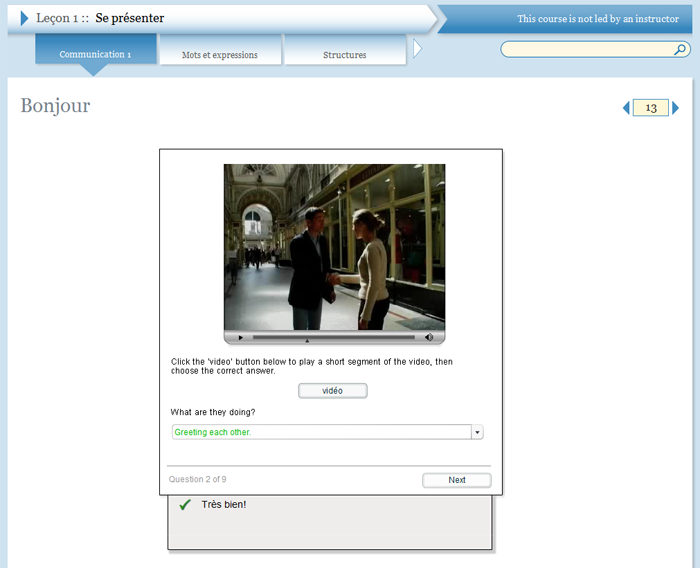Click the vidéo button
This screenshot has width=700, height=568.
[x=333, y=391]
